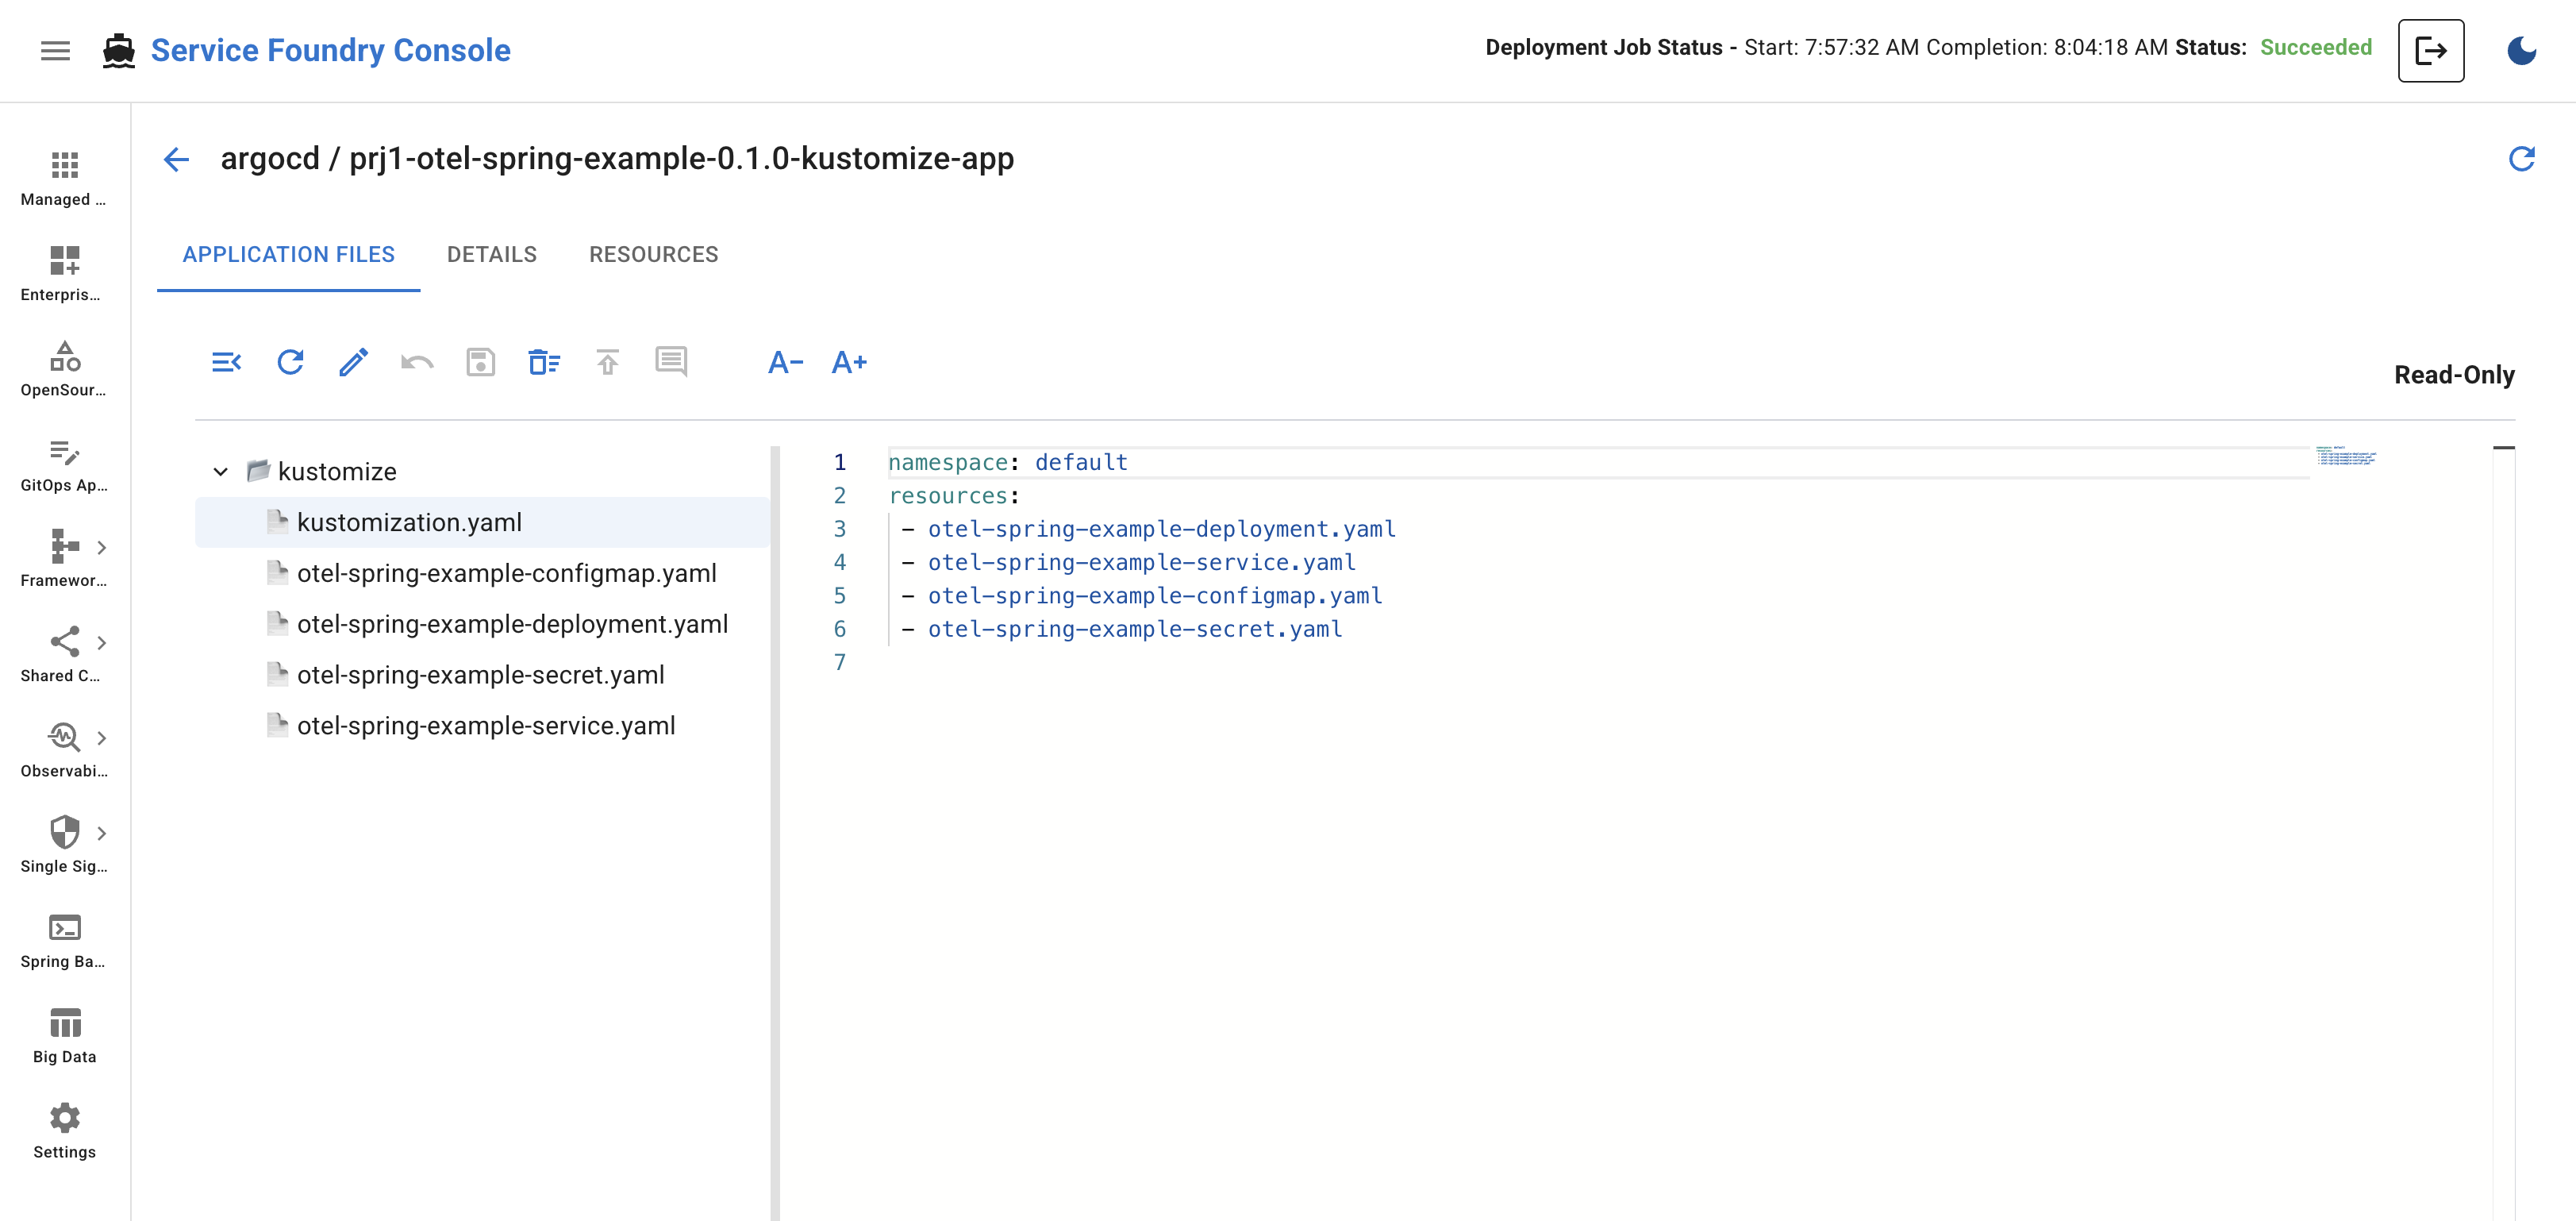This screenshot has width=2576, height=1221.
Task: Expand Shared C... submenu chevron
Action: pyautogui.click(x=101, y=642)
